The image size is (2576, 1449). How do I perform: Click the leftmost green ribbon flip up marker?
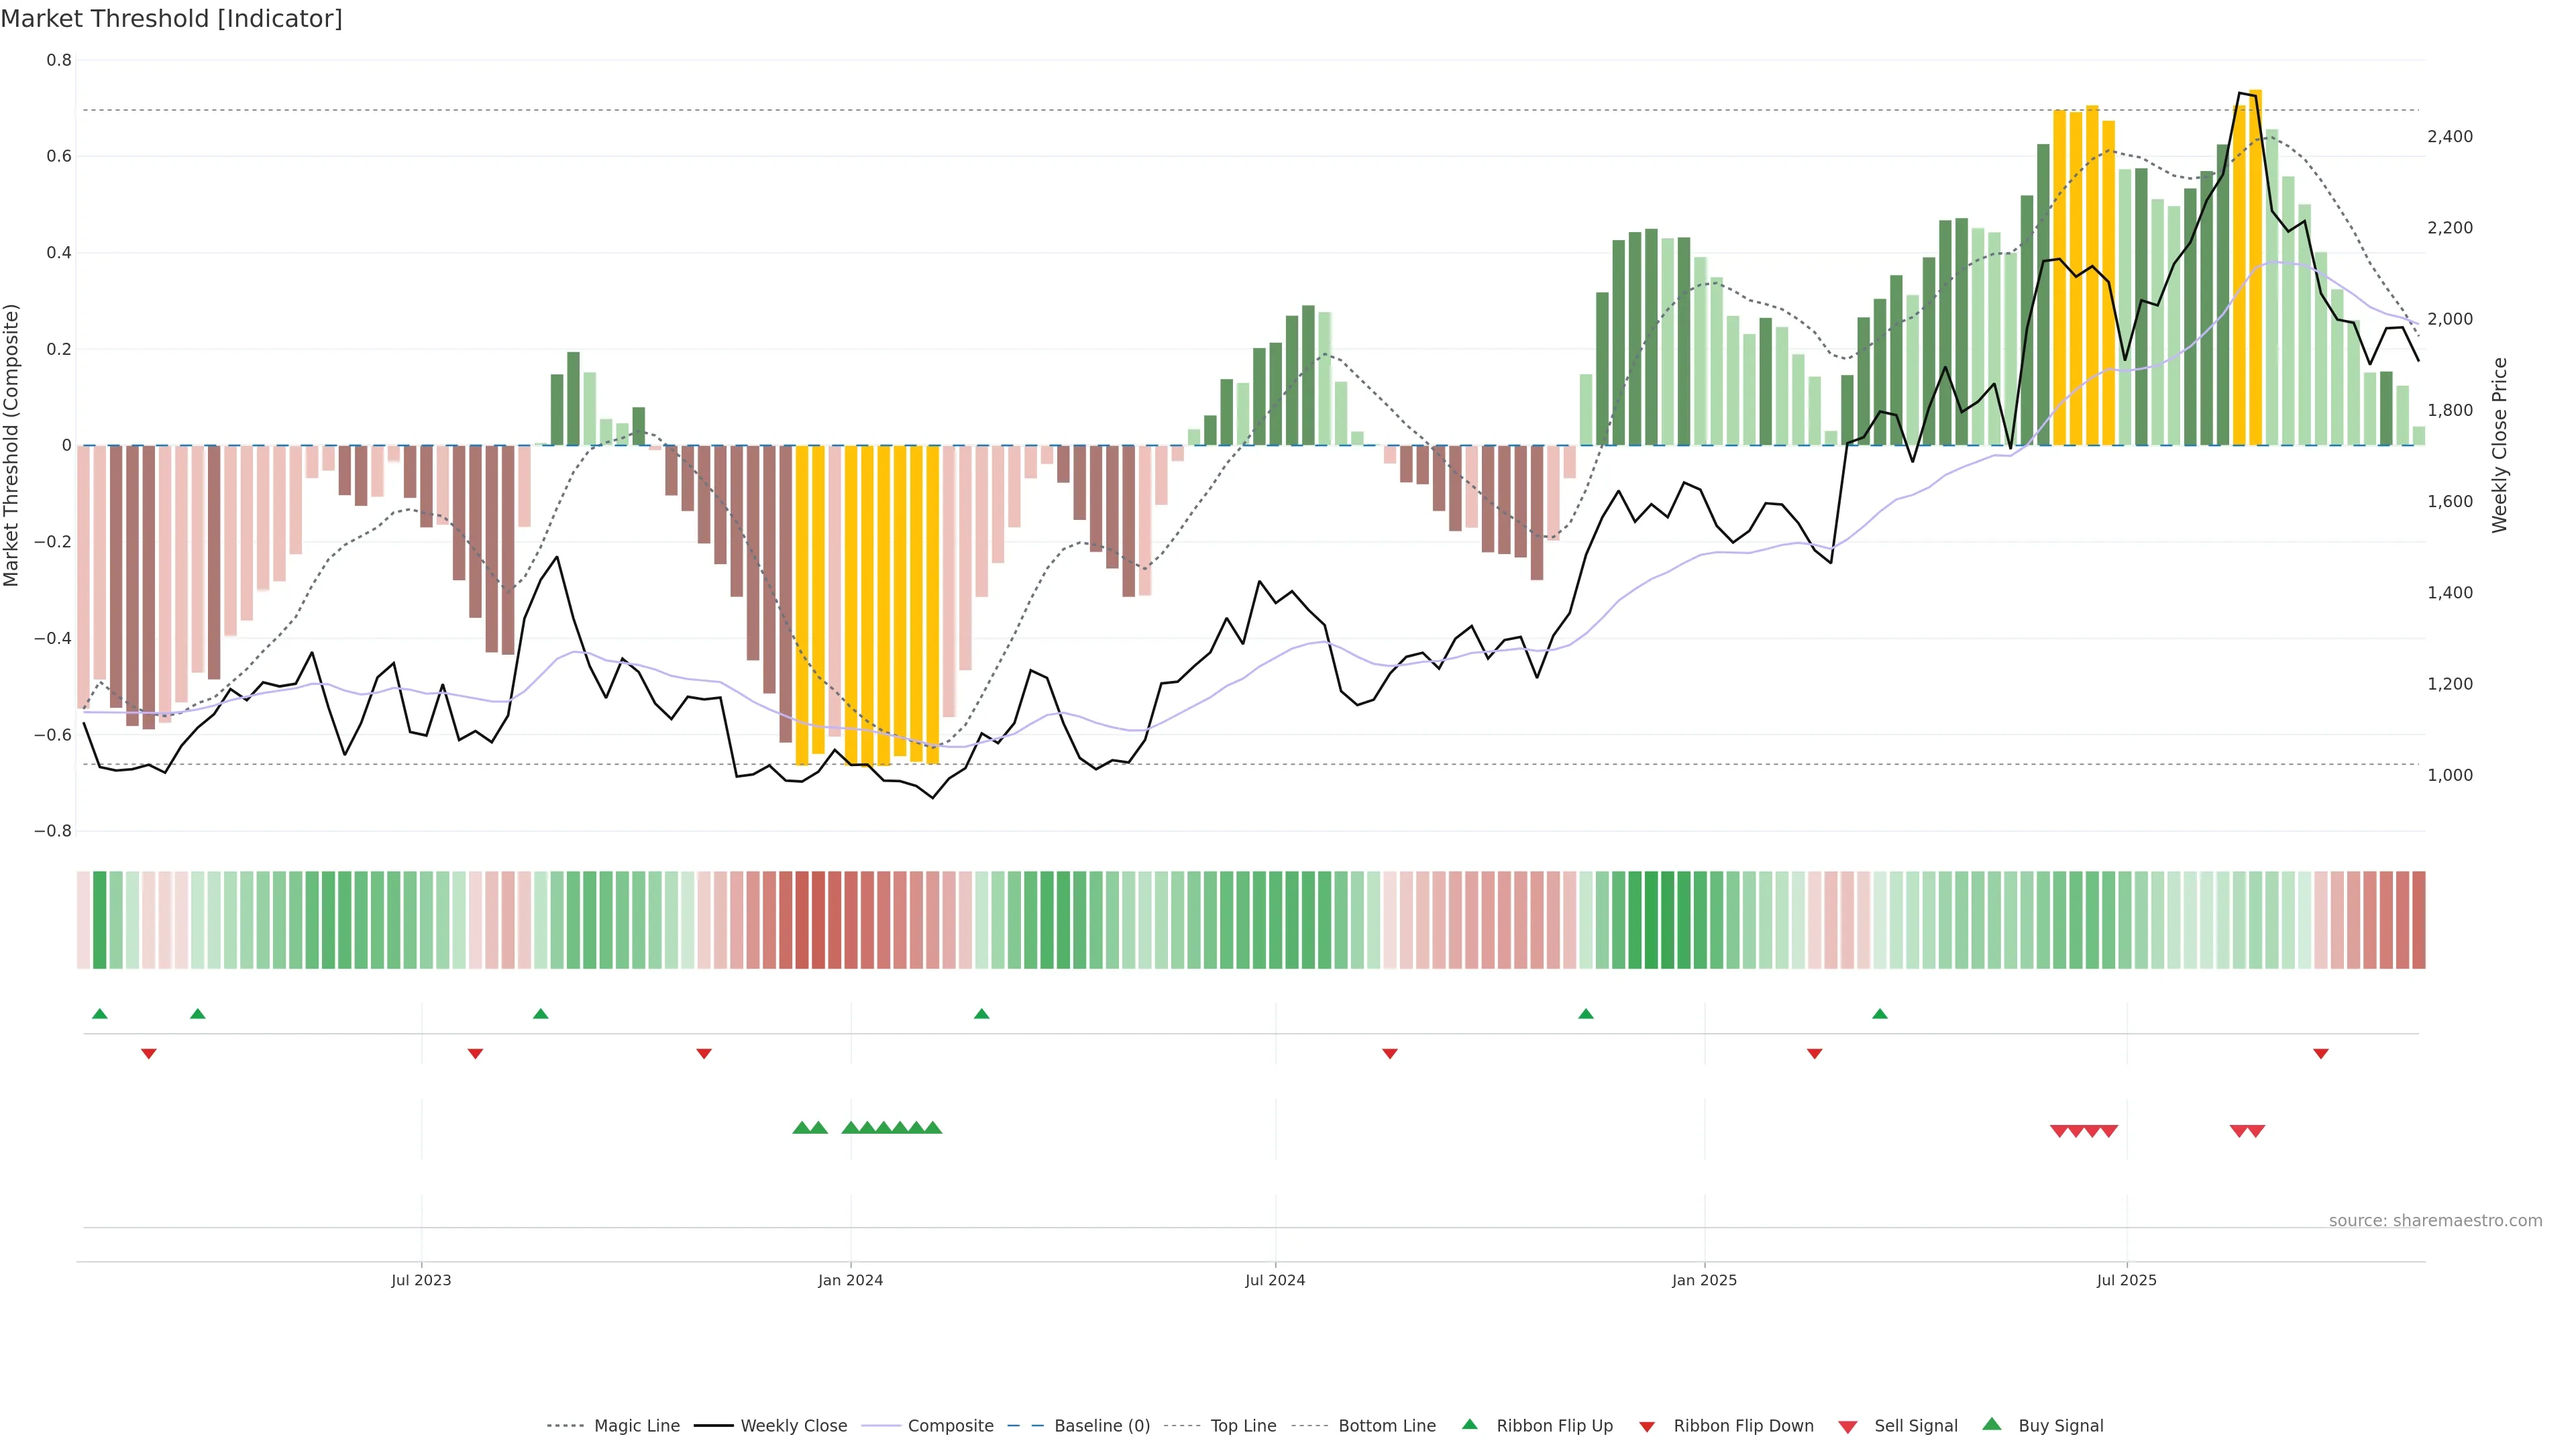tap(99, 1014)
